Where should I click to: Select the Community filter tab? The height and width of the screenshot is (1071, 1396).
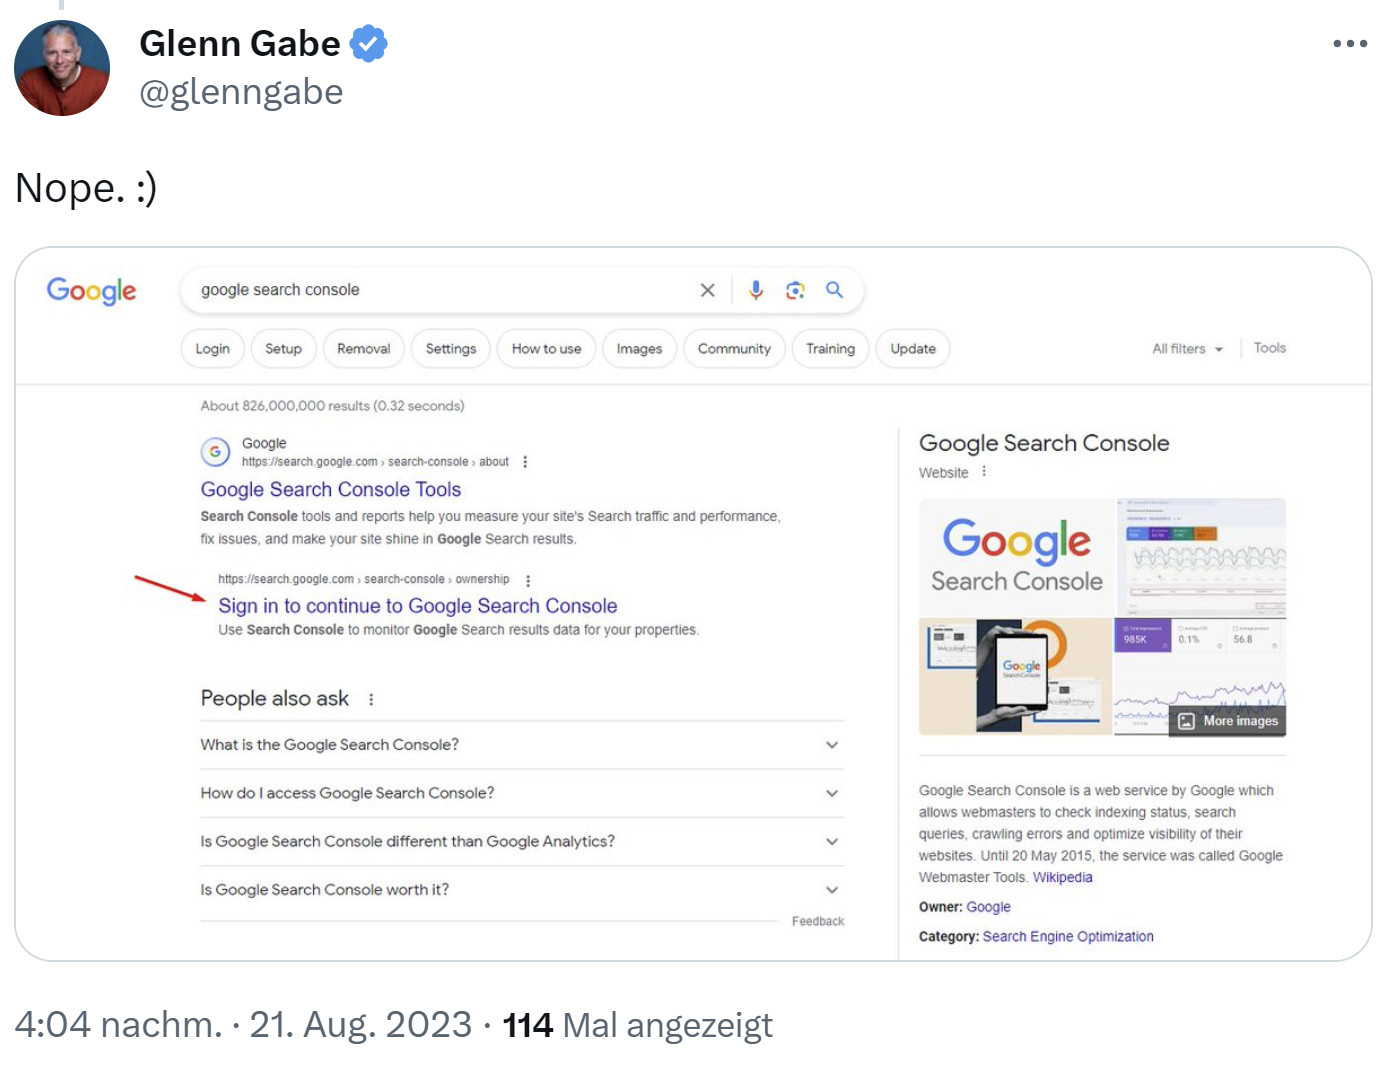[x=733, y=348]
